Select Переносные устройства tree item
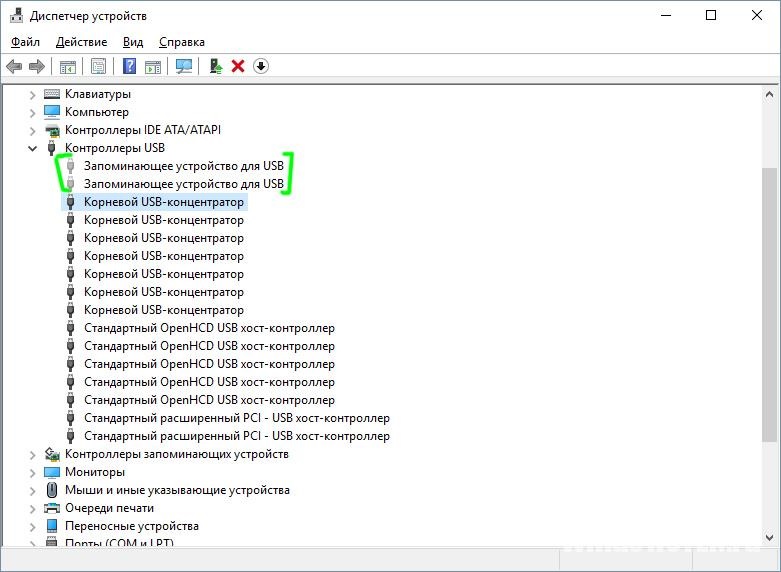The image size is (781, 572). click(x=132, y=526)
